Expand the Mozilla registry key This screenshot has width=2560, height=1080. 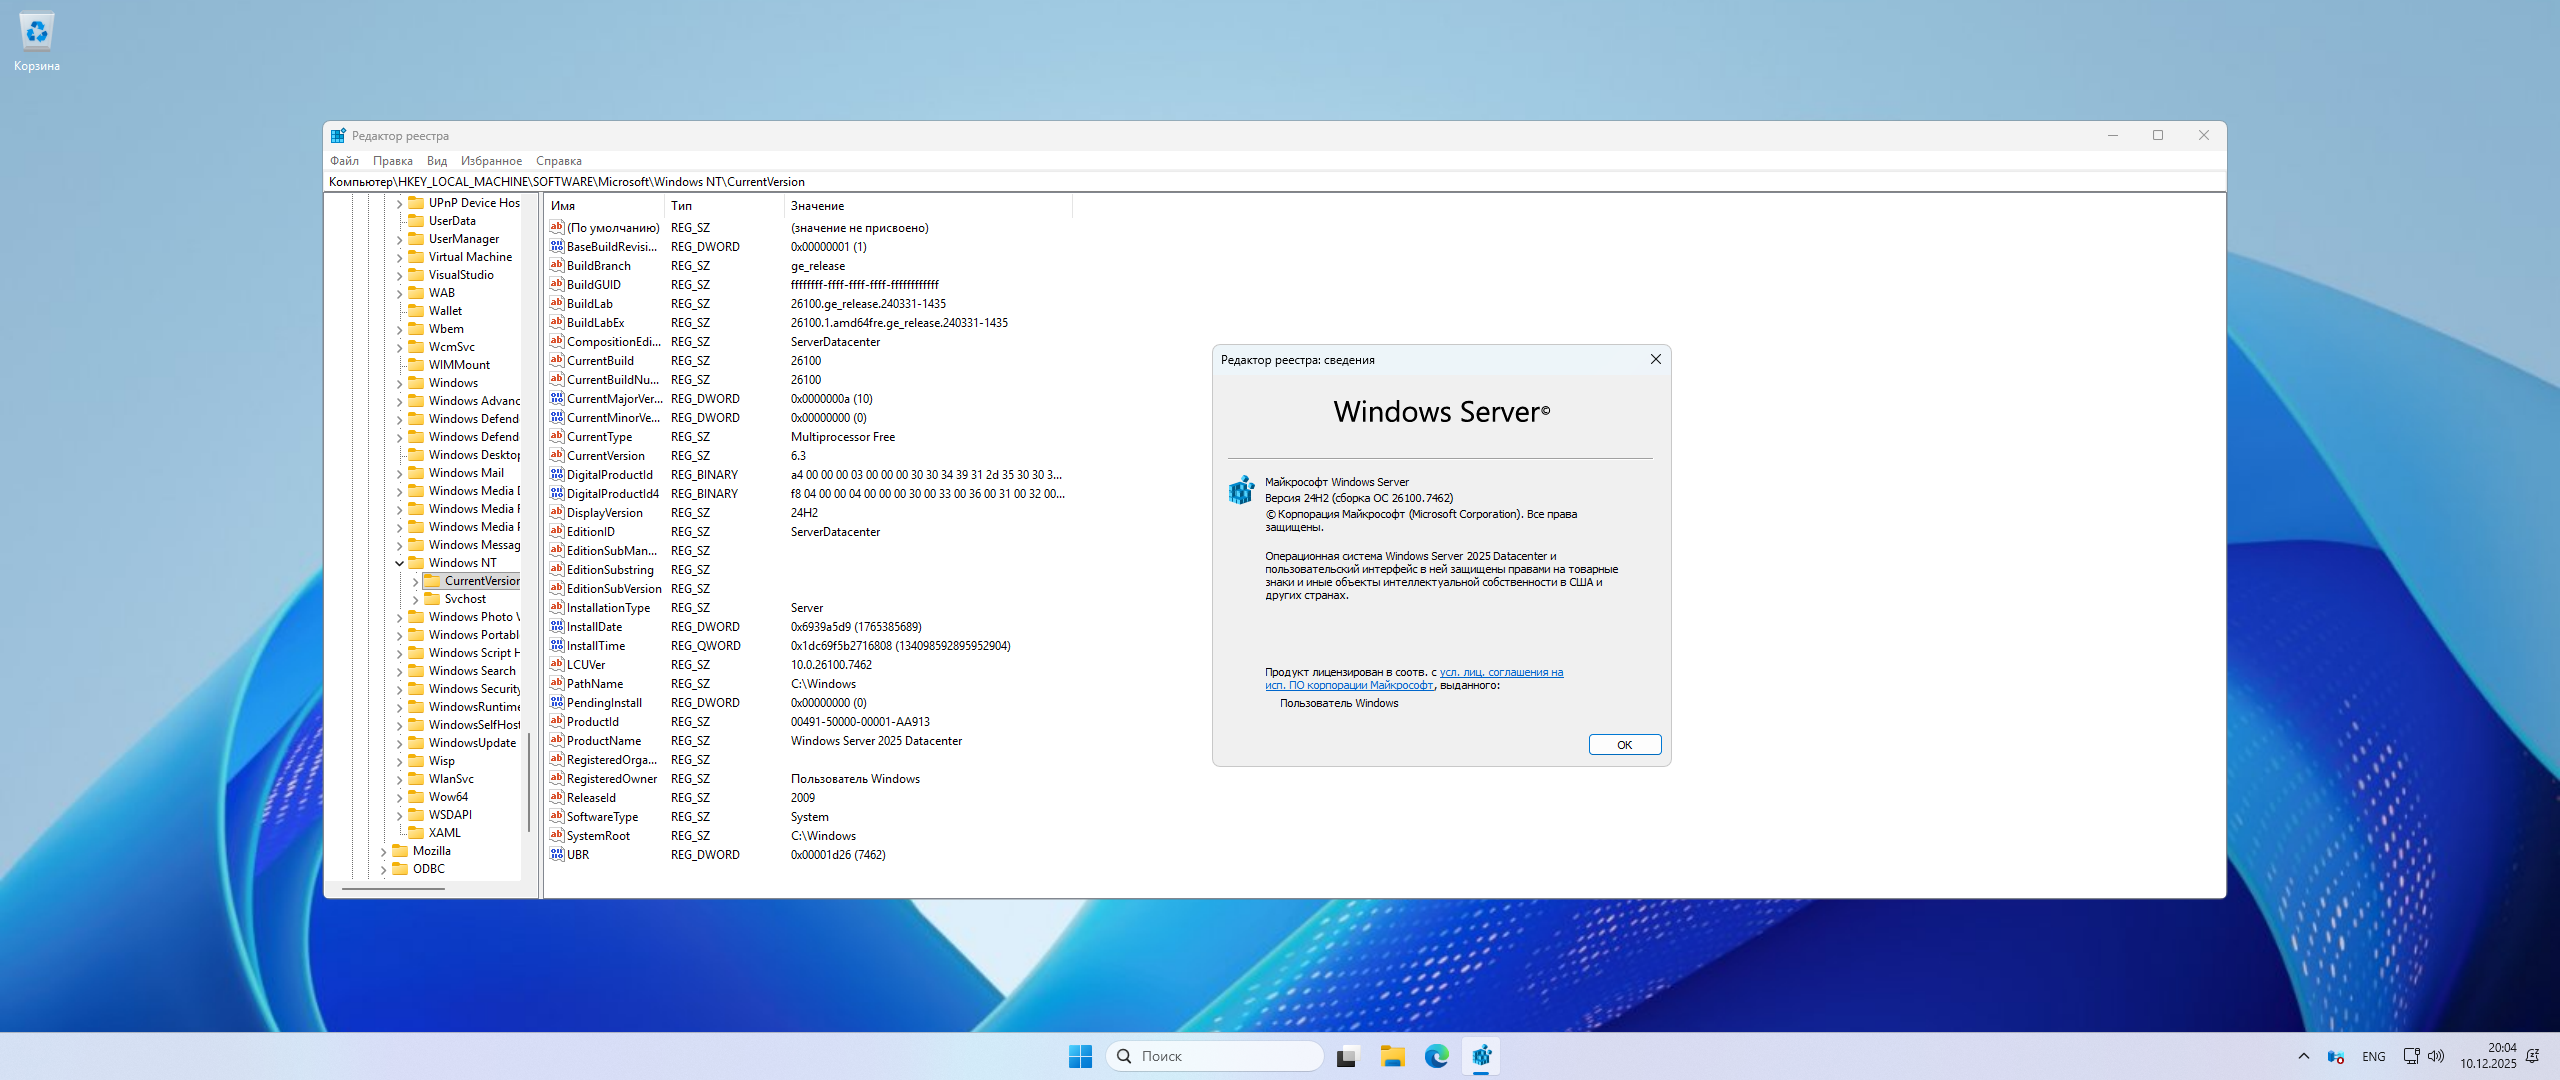pyautogui.click(x=383, y=852)
